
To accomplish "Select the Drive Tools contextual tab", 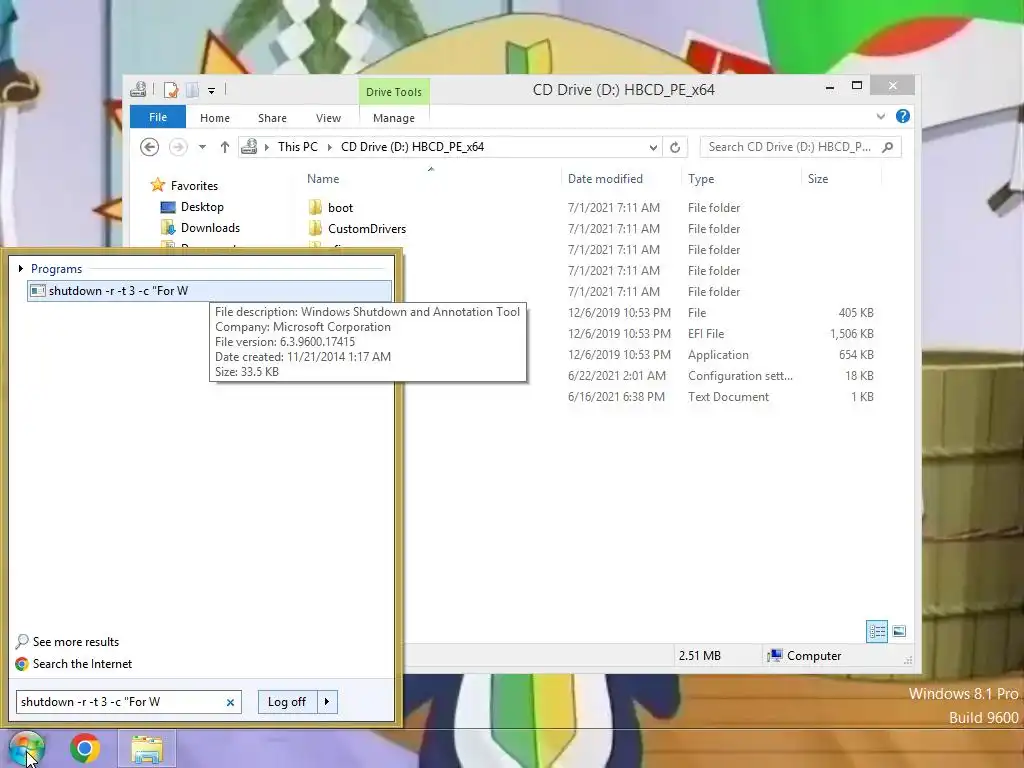I will (x=394, y=92).
